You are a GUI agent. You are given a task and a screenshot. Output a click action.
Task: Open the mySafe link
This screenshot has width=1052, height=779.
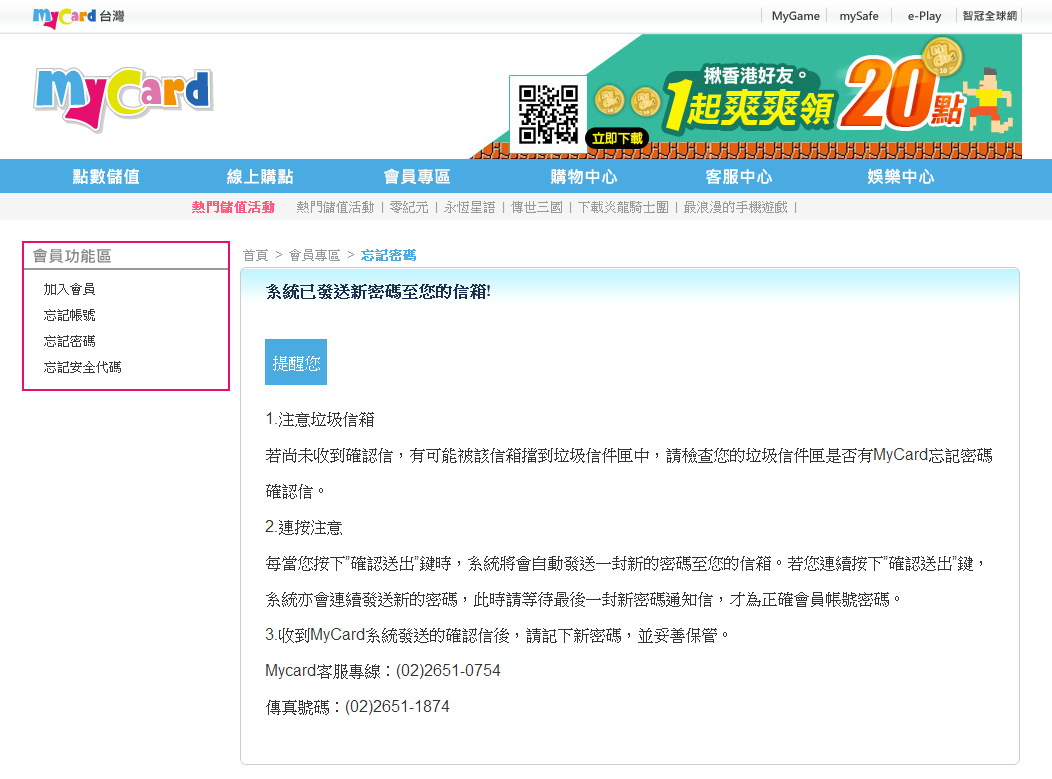pos(858,16)
